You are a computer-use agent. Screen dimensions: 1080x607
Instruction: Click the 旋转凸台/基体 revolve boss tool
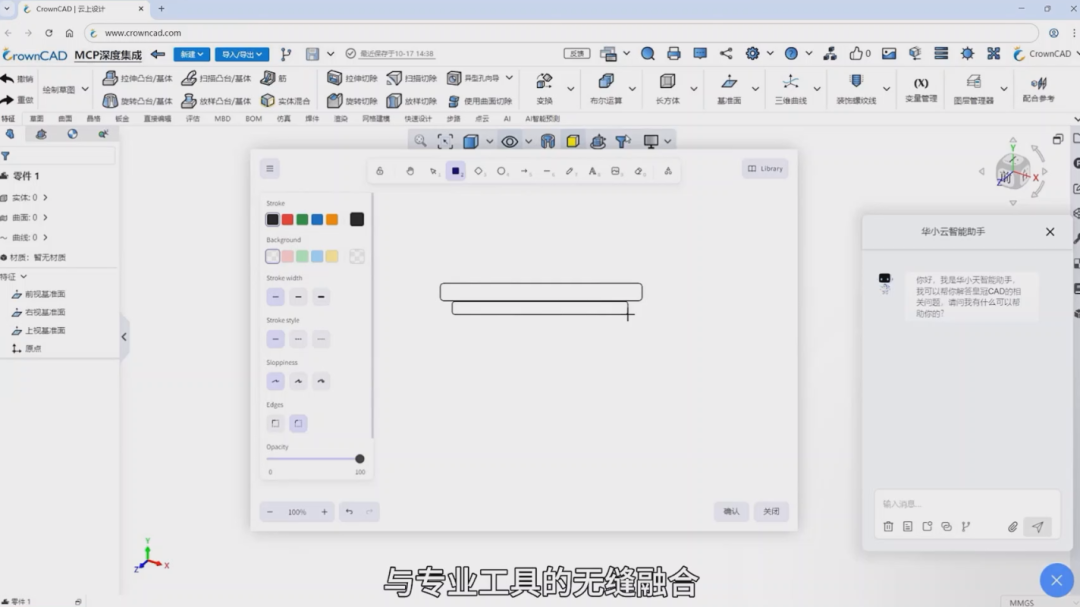point(137,101)
